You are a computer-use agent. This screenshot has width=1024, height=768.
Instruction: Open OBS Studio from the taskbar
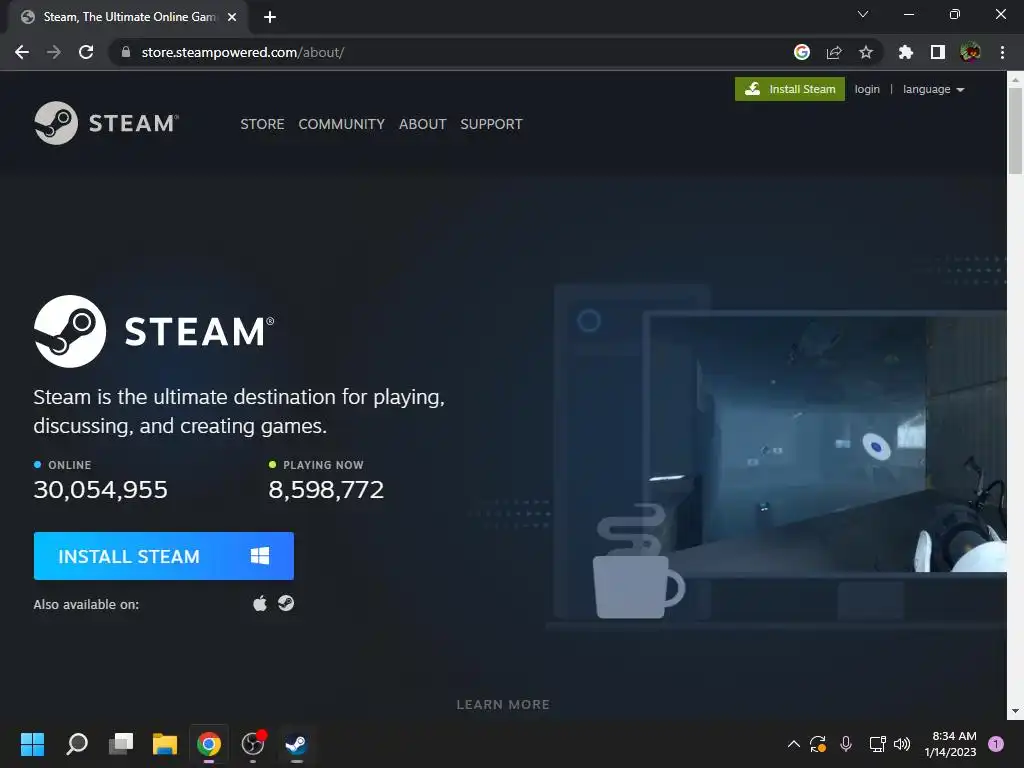pyautogui.click(x=253, y=744)
